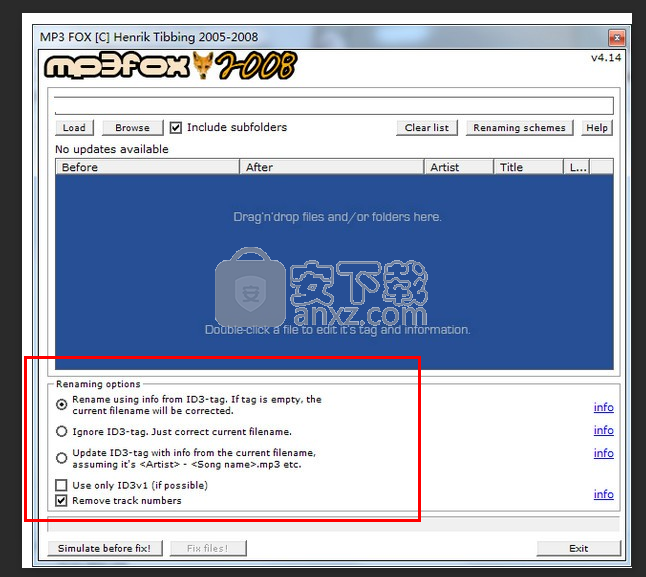Click the Fix files! button
The image size is (646, 577).
tap(208, 549)
